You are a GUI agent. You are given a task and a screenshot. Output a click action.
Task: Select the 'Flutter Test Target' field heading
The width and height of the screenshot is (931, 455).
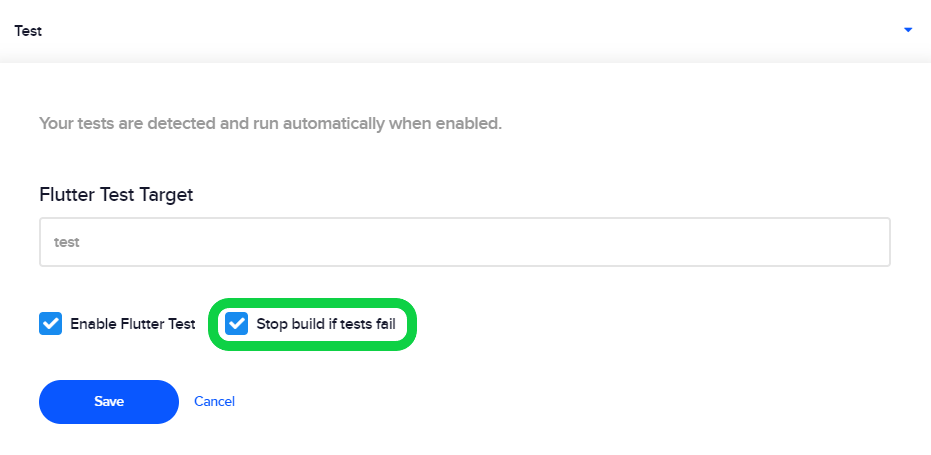pos(116,194)
